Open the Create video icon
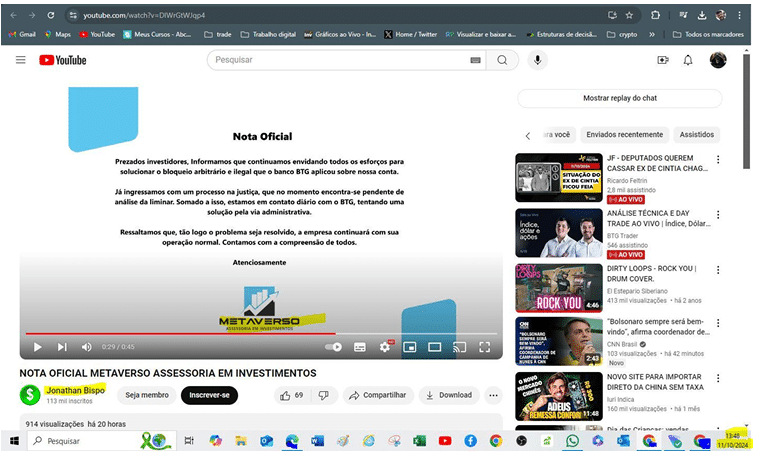 click(x=663, y=60)
